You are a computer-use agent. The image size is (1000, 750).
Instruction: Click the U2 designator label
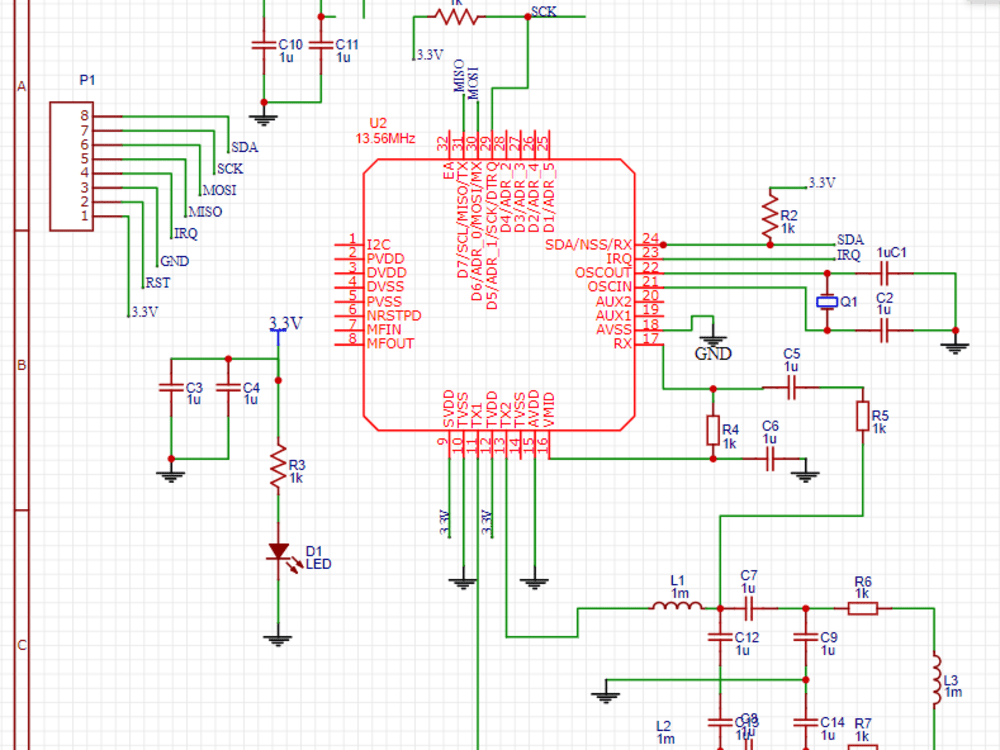click(x=378, y=122)
